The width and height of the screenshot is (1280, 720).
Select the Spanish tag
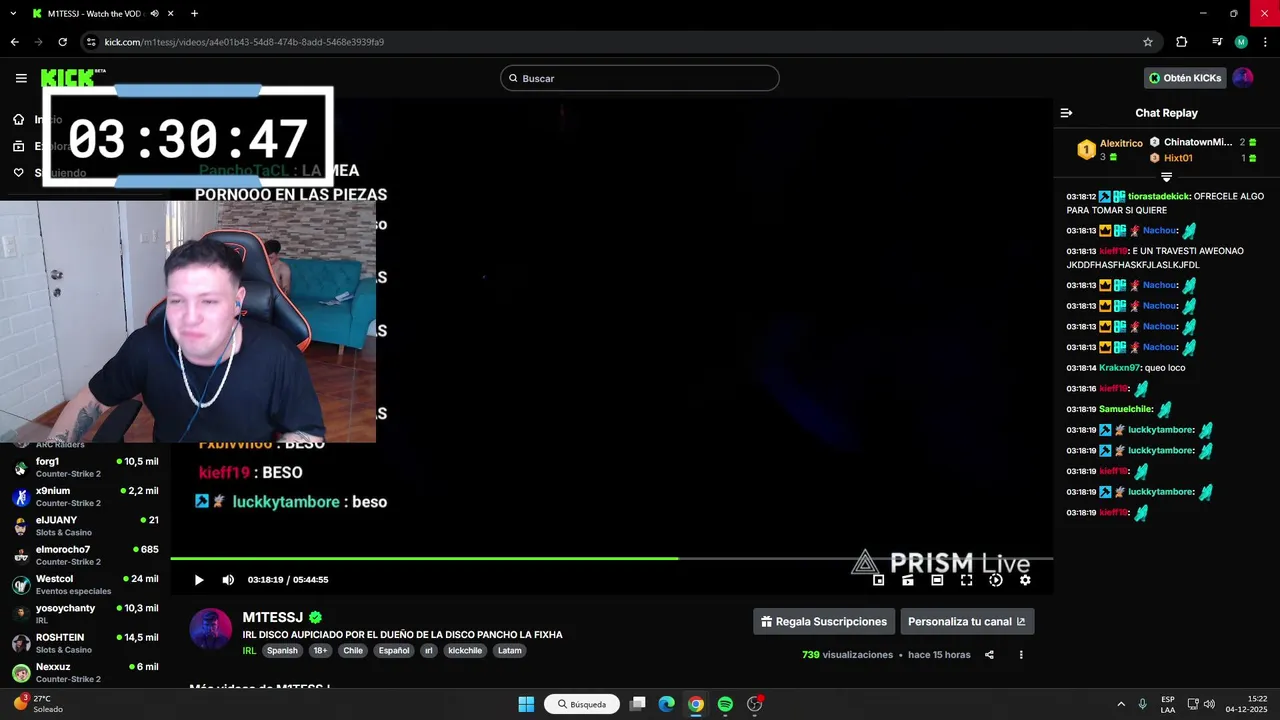(x=282, y=650)
